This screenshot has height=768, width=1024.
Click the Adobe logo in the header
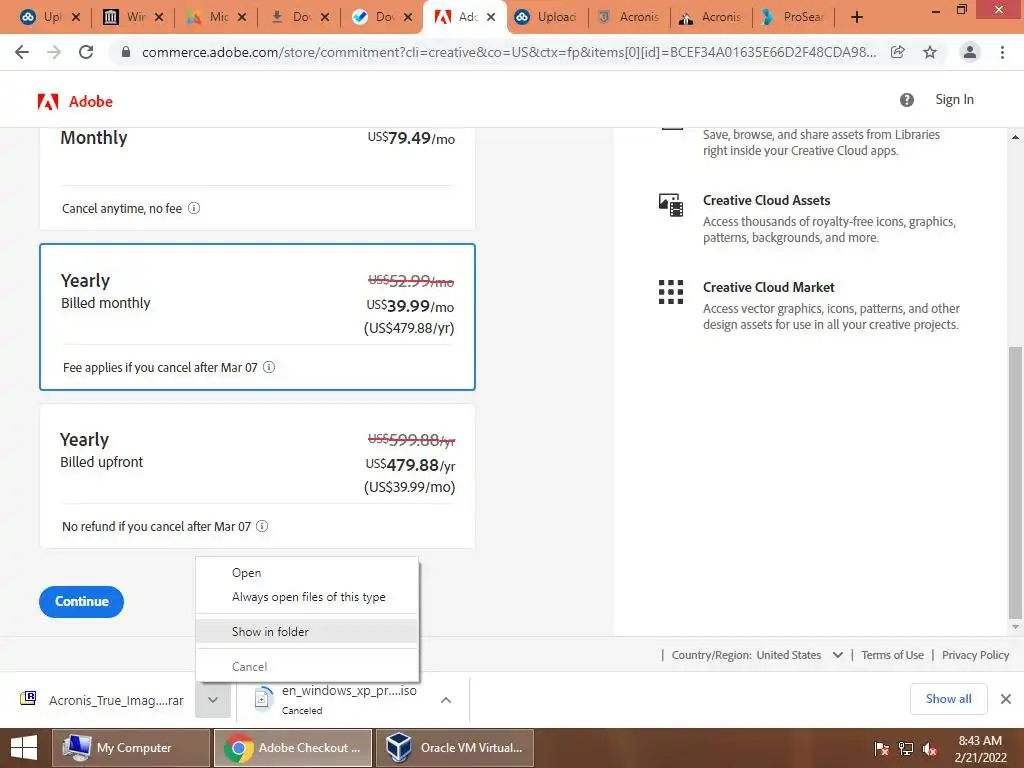(x=75, y=101)
